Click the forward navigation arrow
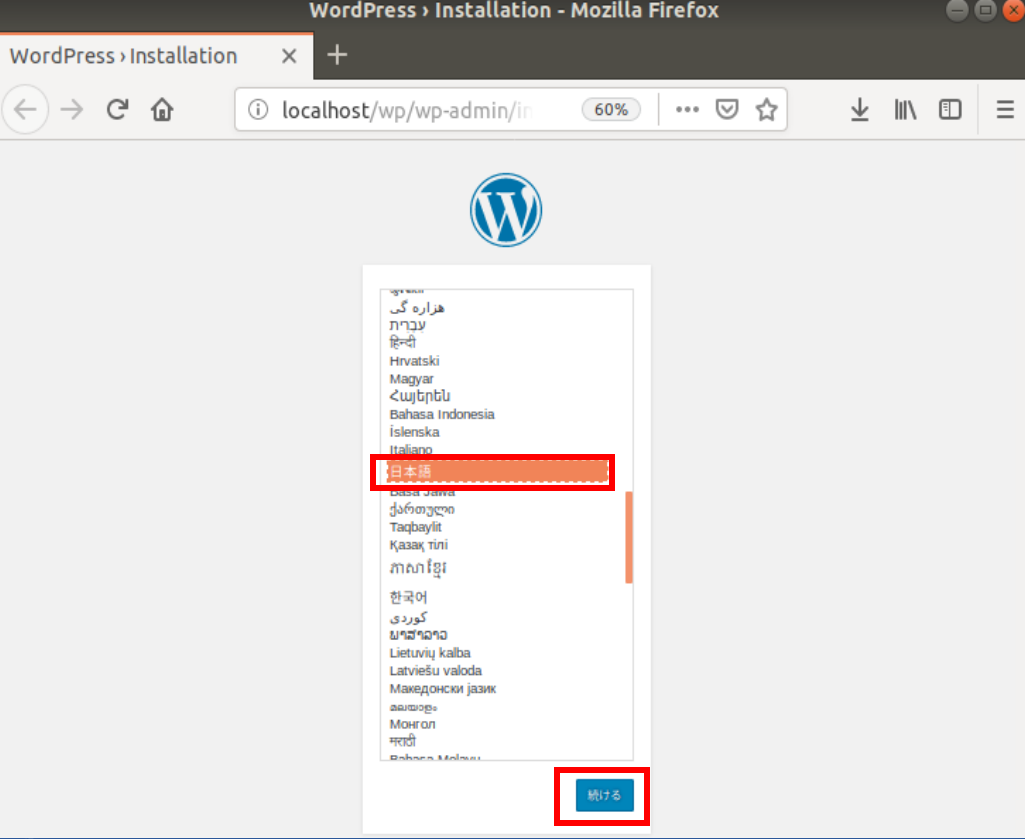 pos(72,109)
